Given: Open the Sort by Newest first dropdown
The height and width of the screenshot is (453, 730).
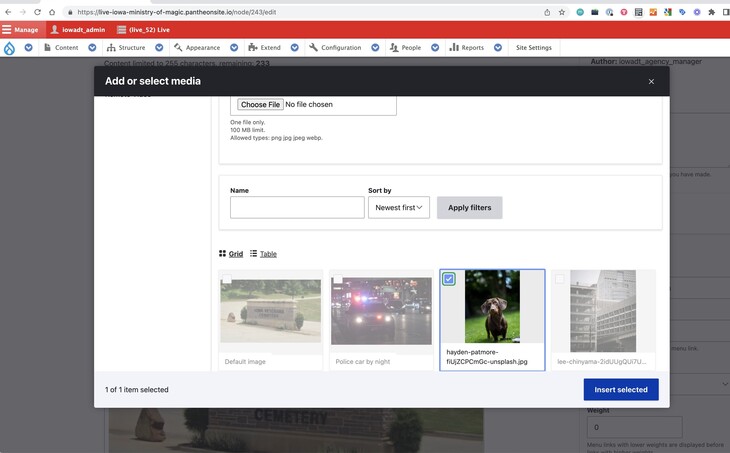Looking at the screenshot, I should 398,208.
